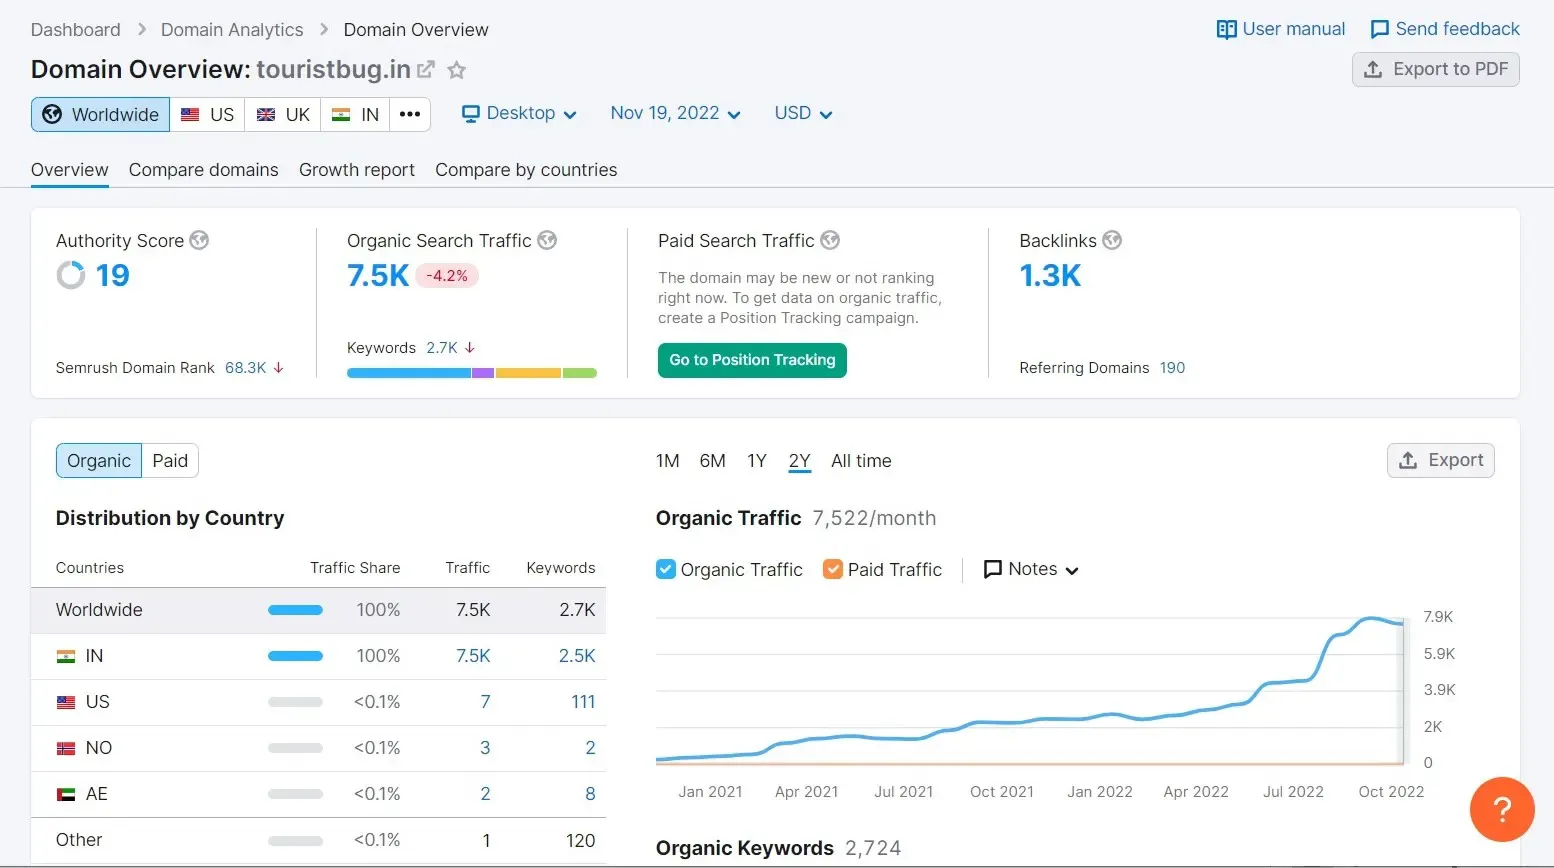Click the IN row traffic value 7.5K
The height and width of the screenshot is (868, 1554).
[x=473, y=656]
